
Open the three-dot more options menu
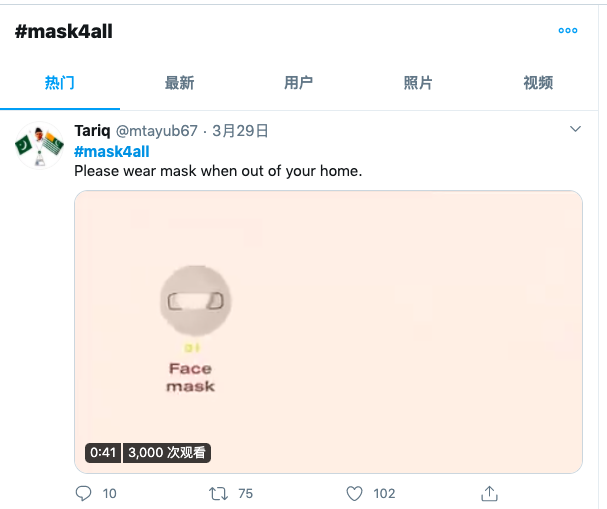click(x=568, y=31)
